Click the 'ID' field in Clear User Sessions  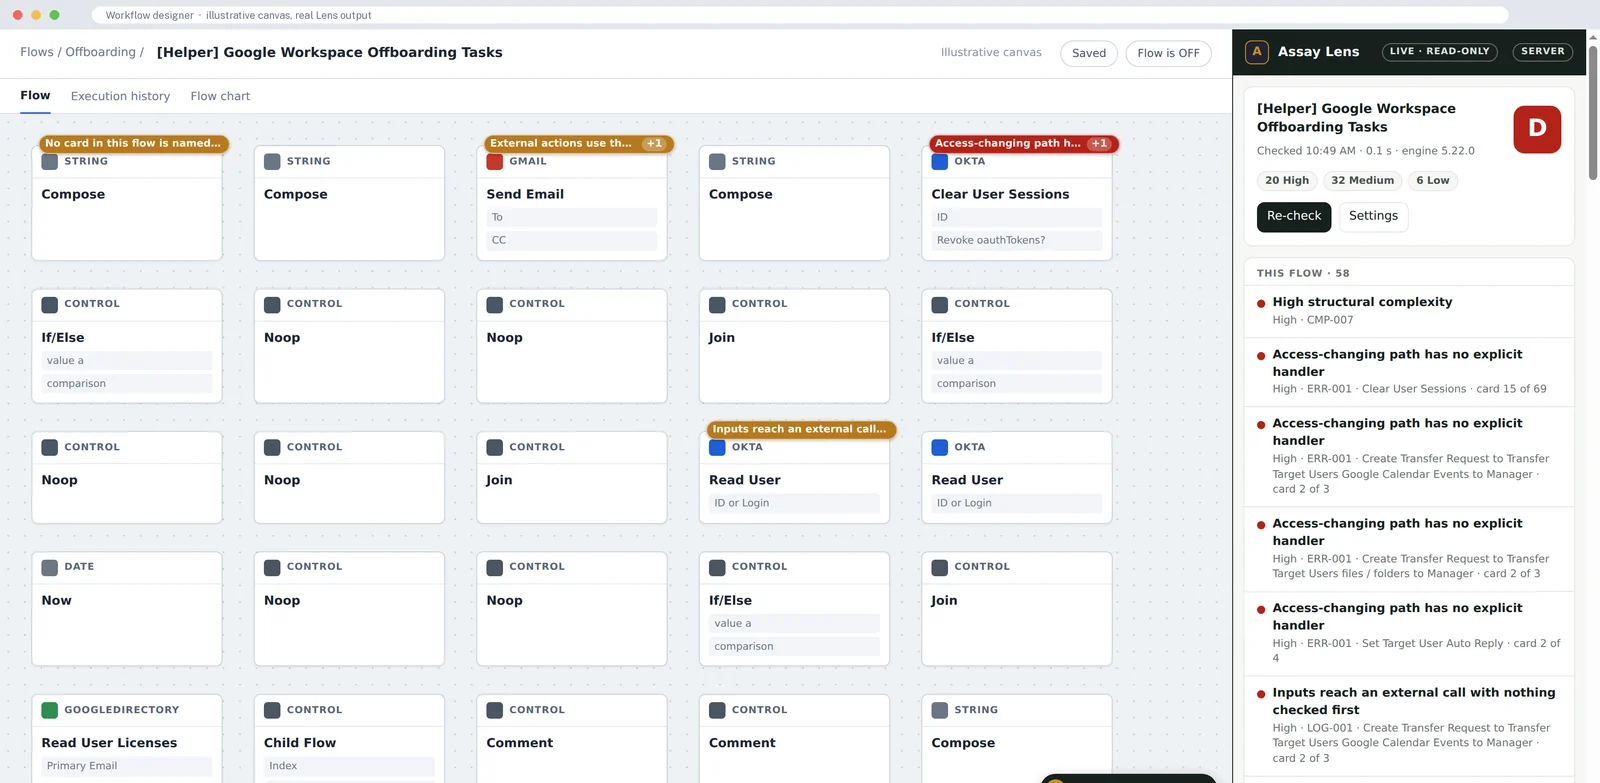[x=1017, y=218]
